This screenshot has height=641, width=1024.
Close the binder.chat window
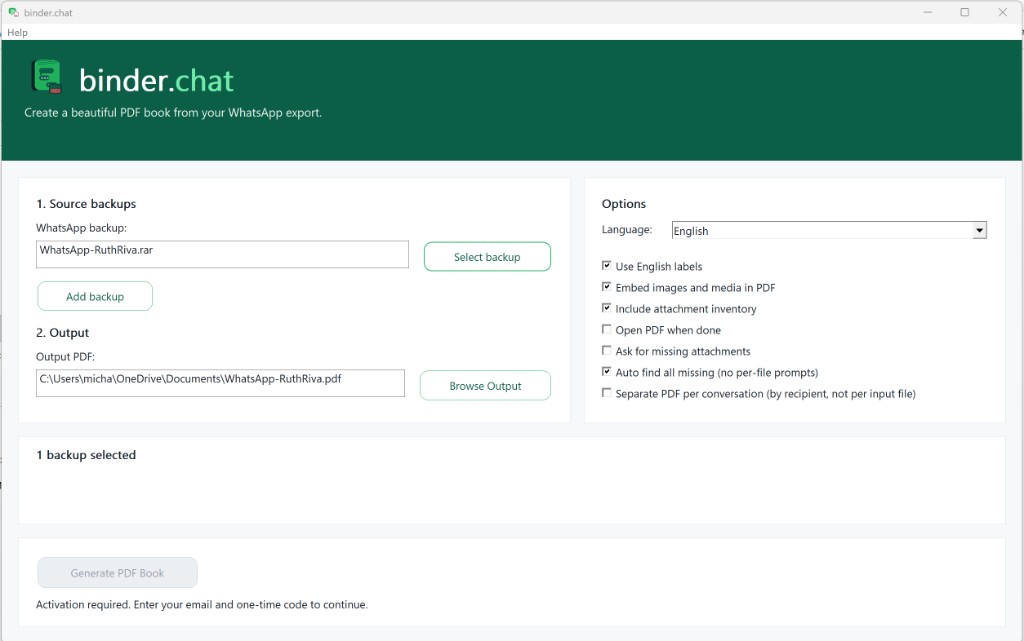click(1002, 12)
